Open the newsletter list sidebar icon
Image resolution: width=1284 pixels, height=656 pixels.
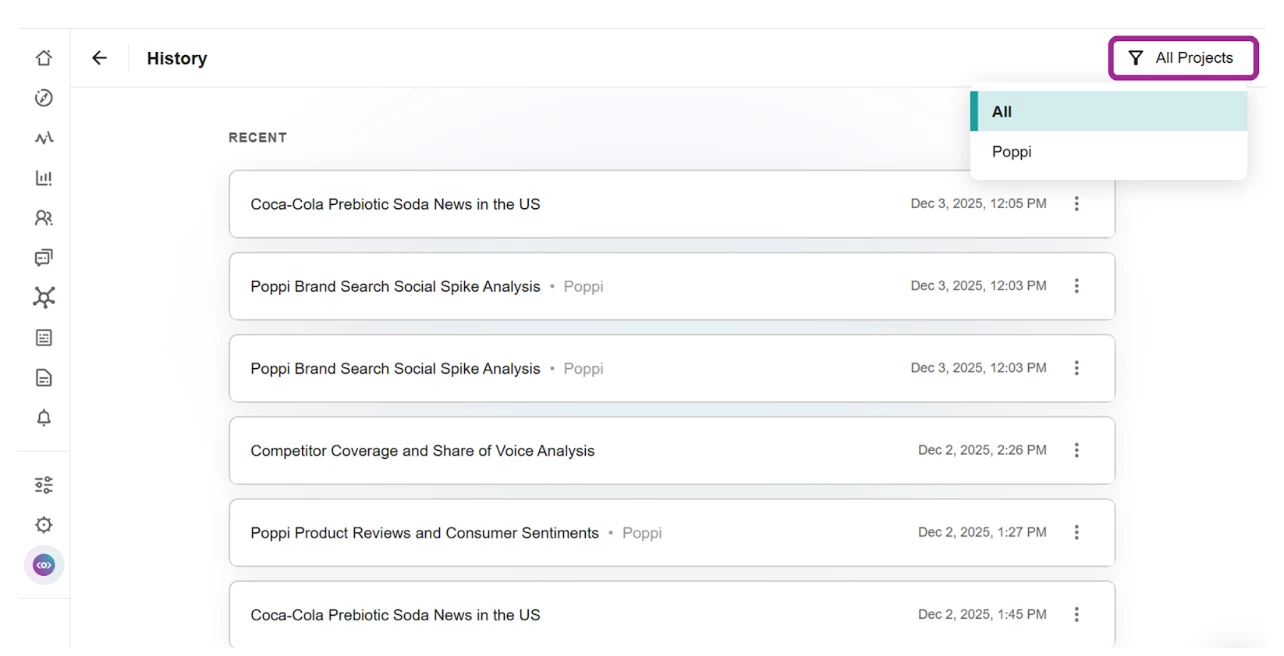[x=44, y=338]
